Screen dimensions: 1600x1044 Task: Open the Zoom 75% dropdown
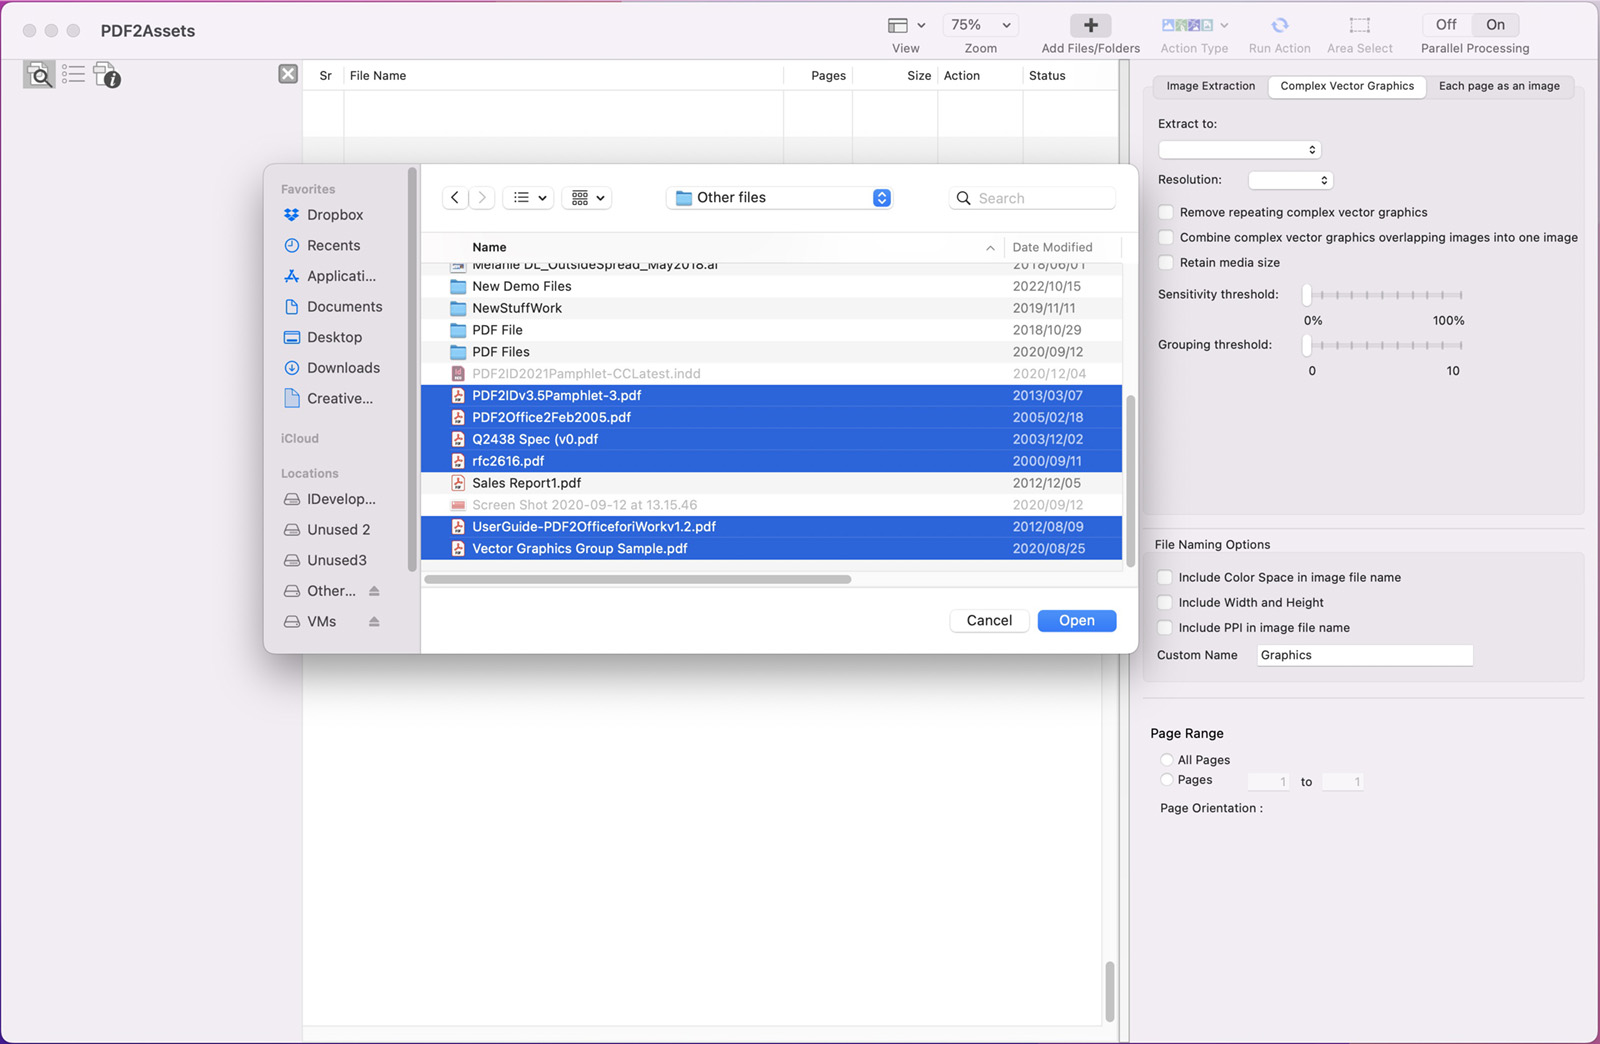coord(980,25)
